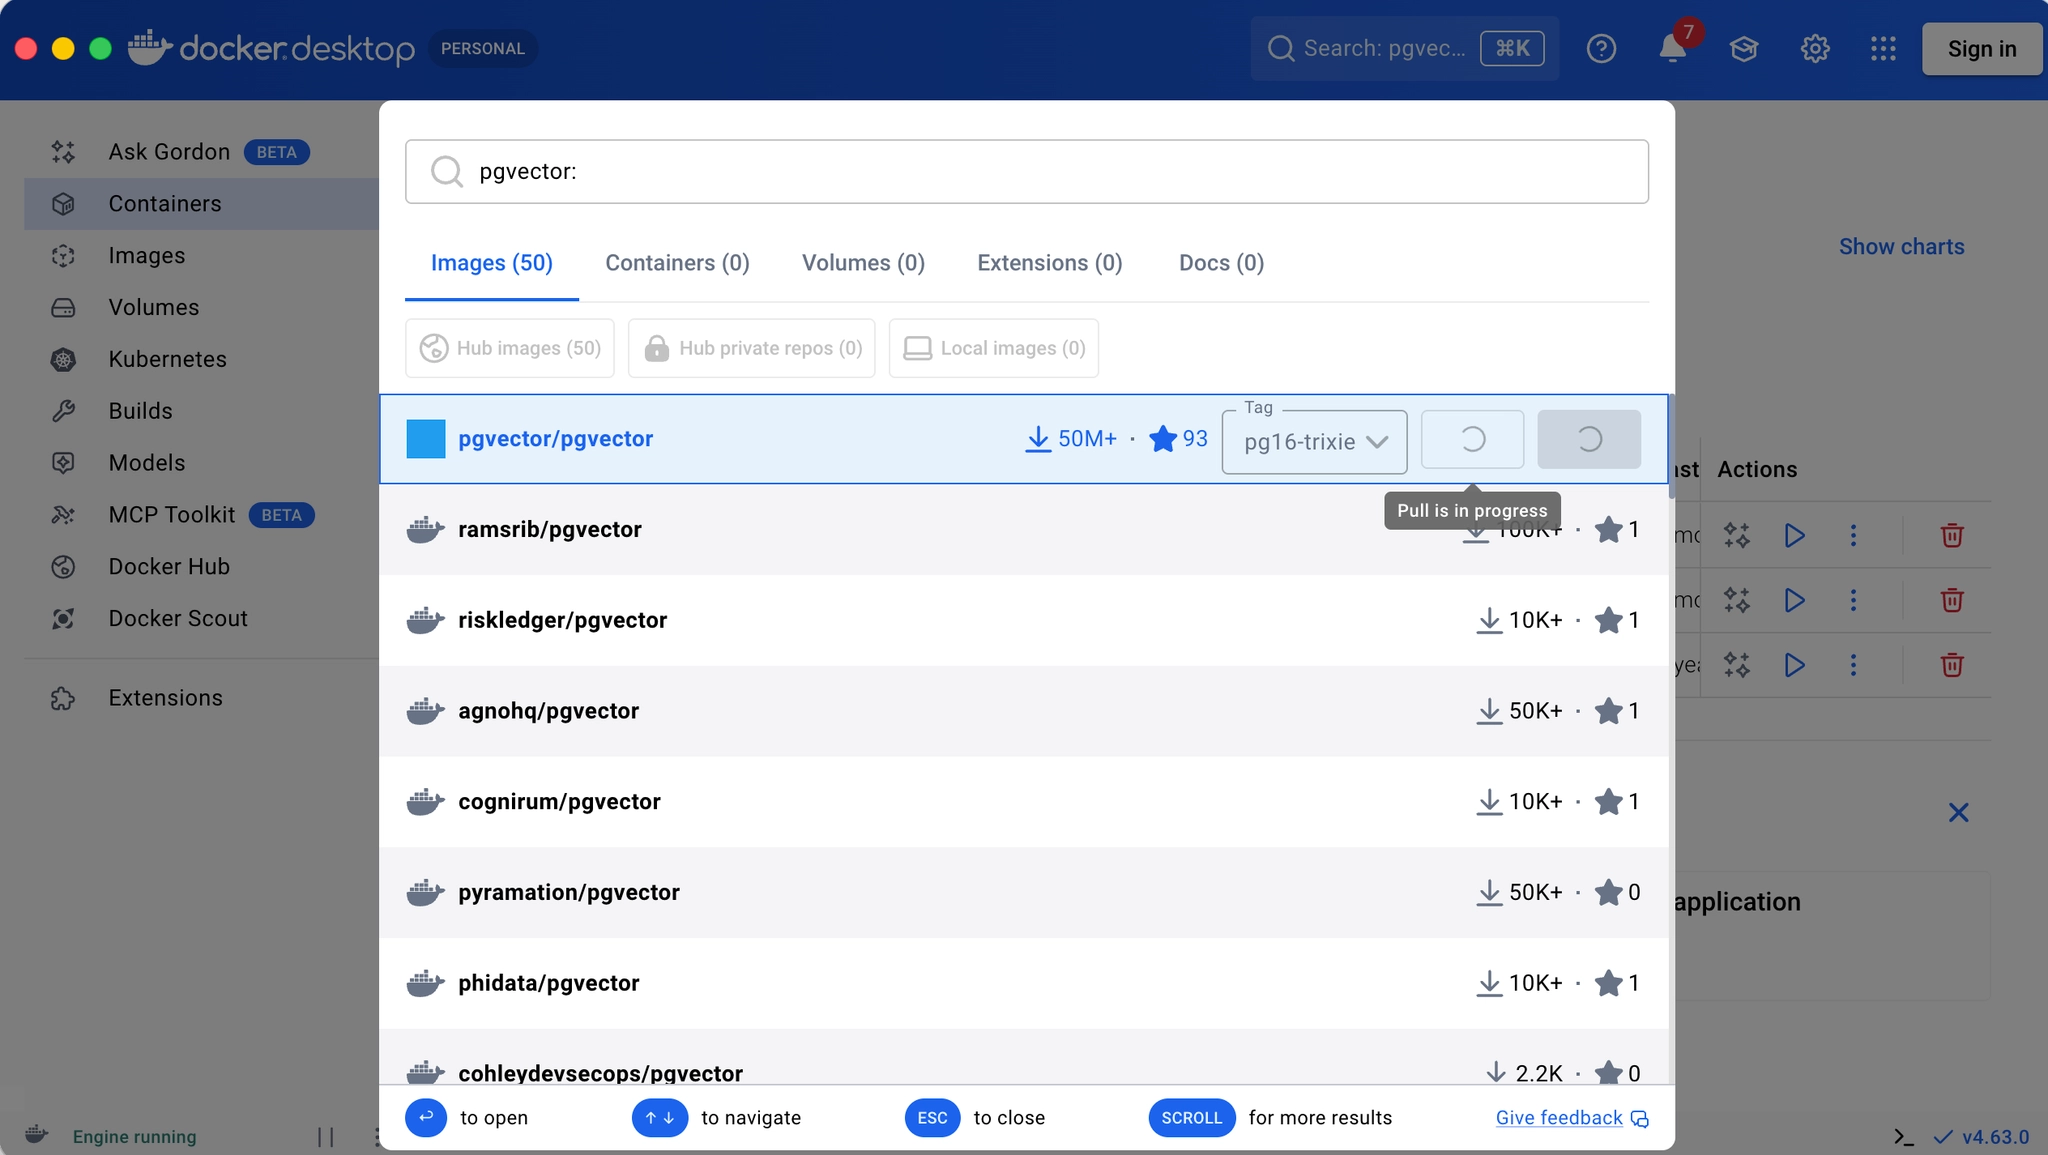
Task: Open three-dot menu in first container row
Action: coord(1853,535)
